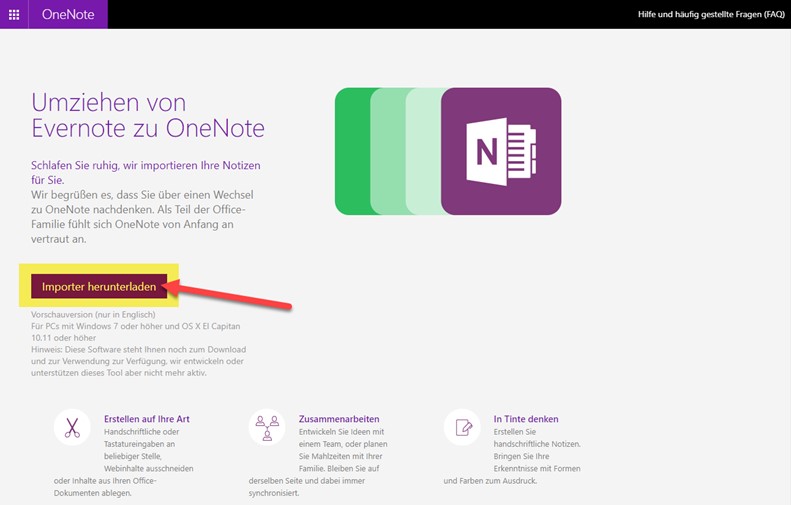Click the pen note icon for In Tinte denken
Viewport: 791px width, 505px height.
[x=462, y=427]
